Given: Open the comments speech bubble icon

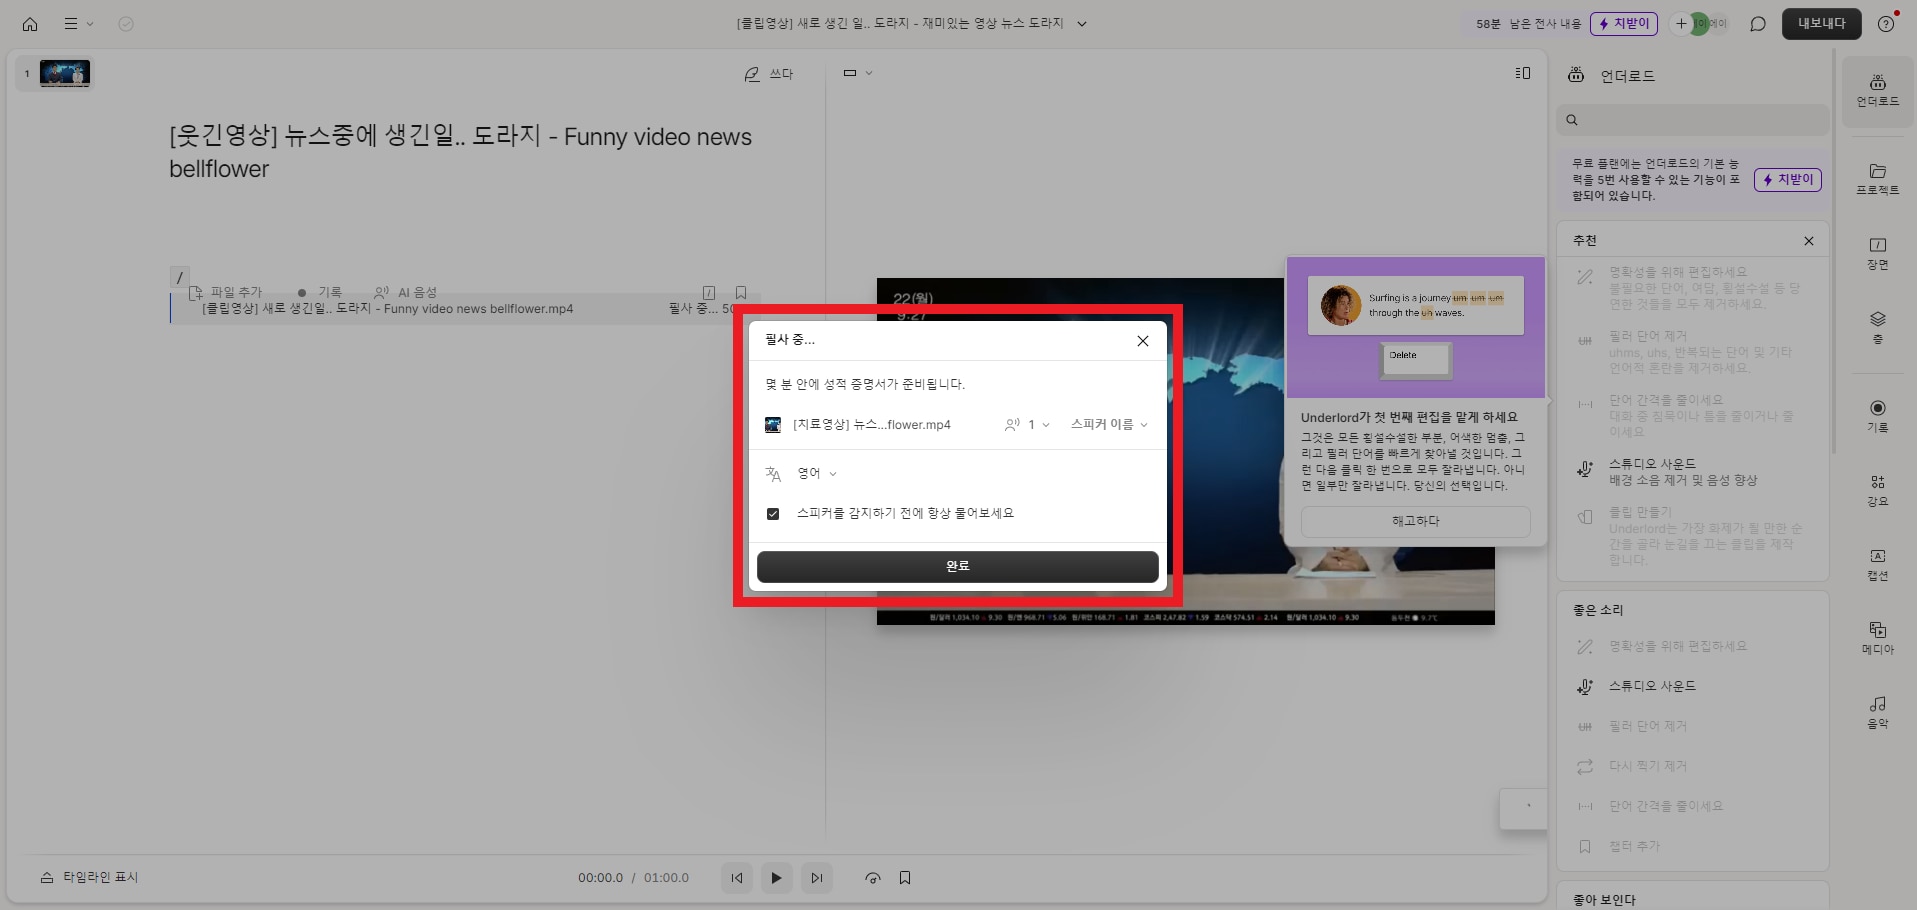Looking at the screenshot, I should coord(1758,24).
